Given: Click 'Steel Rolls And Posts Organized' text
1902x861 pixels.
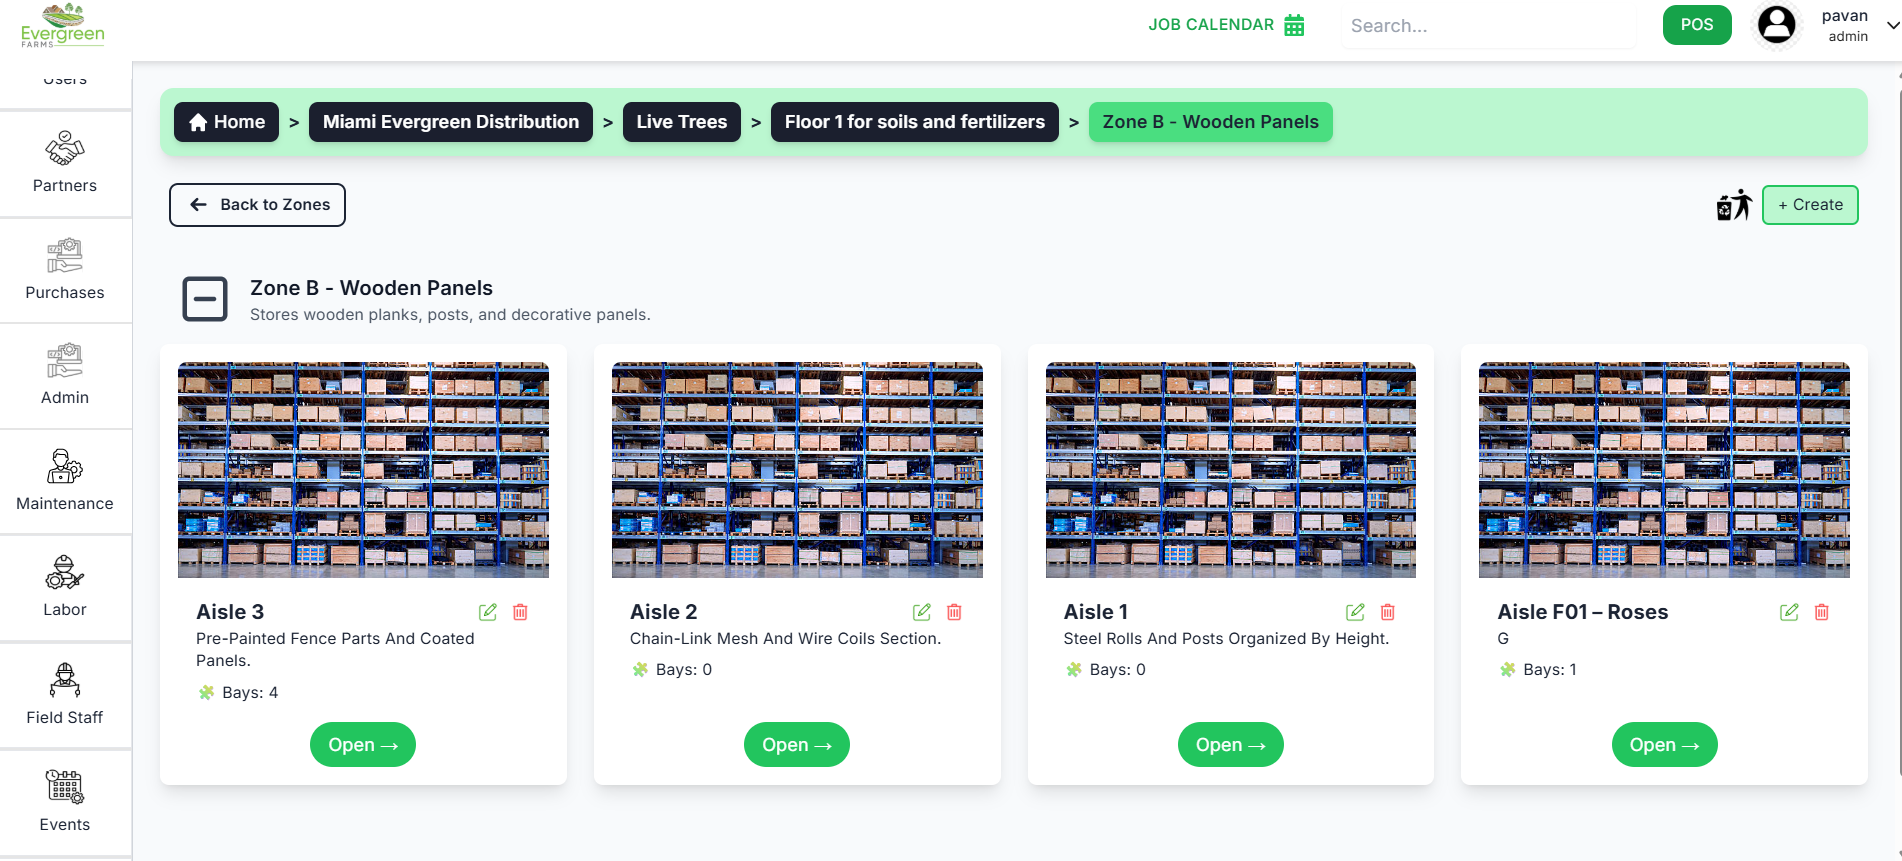Looking at the screenshot, I should click(1226, 639).
